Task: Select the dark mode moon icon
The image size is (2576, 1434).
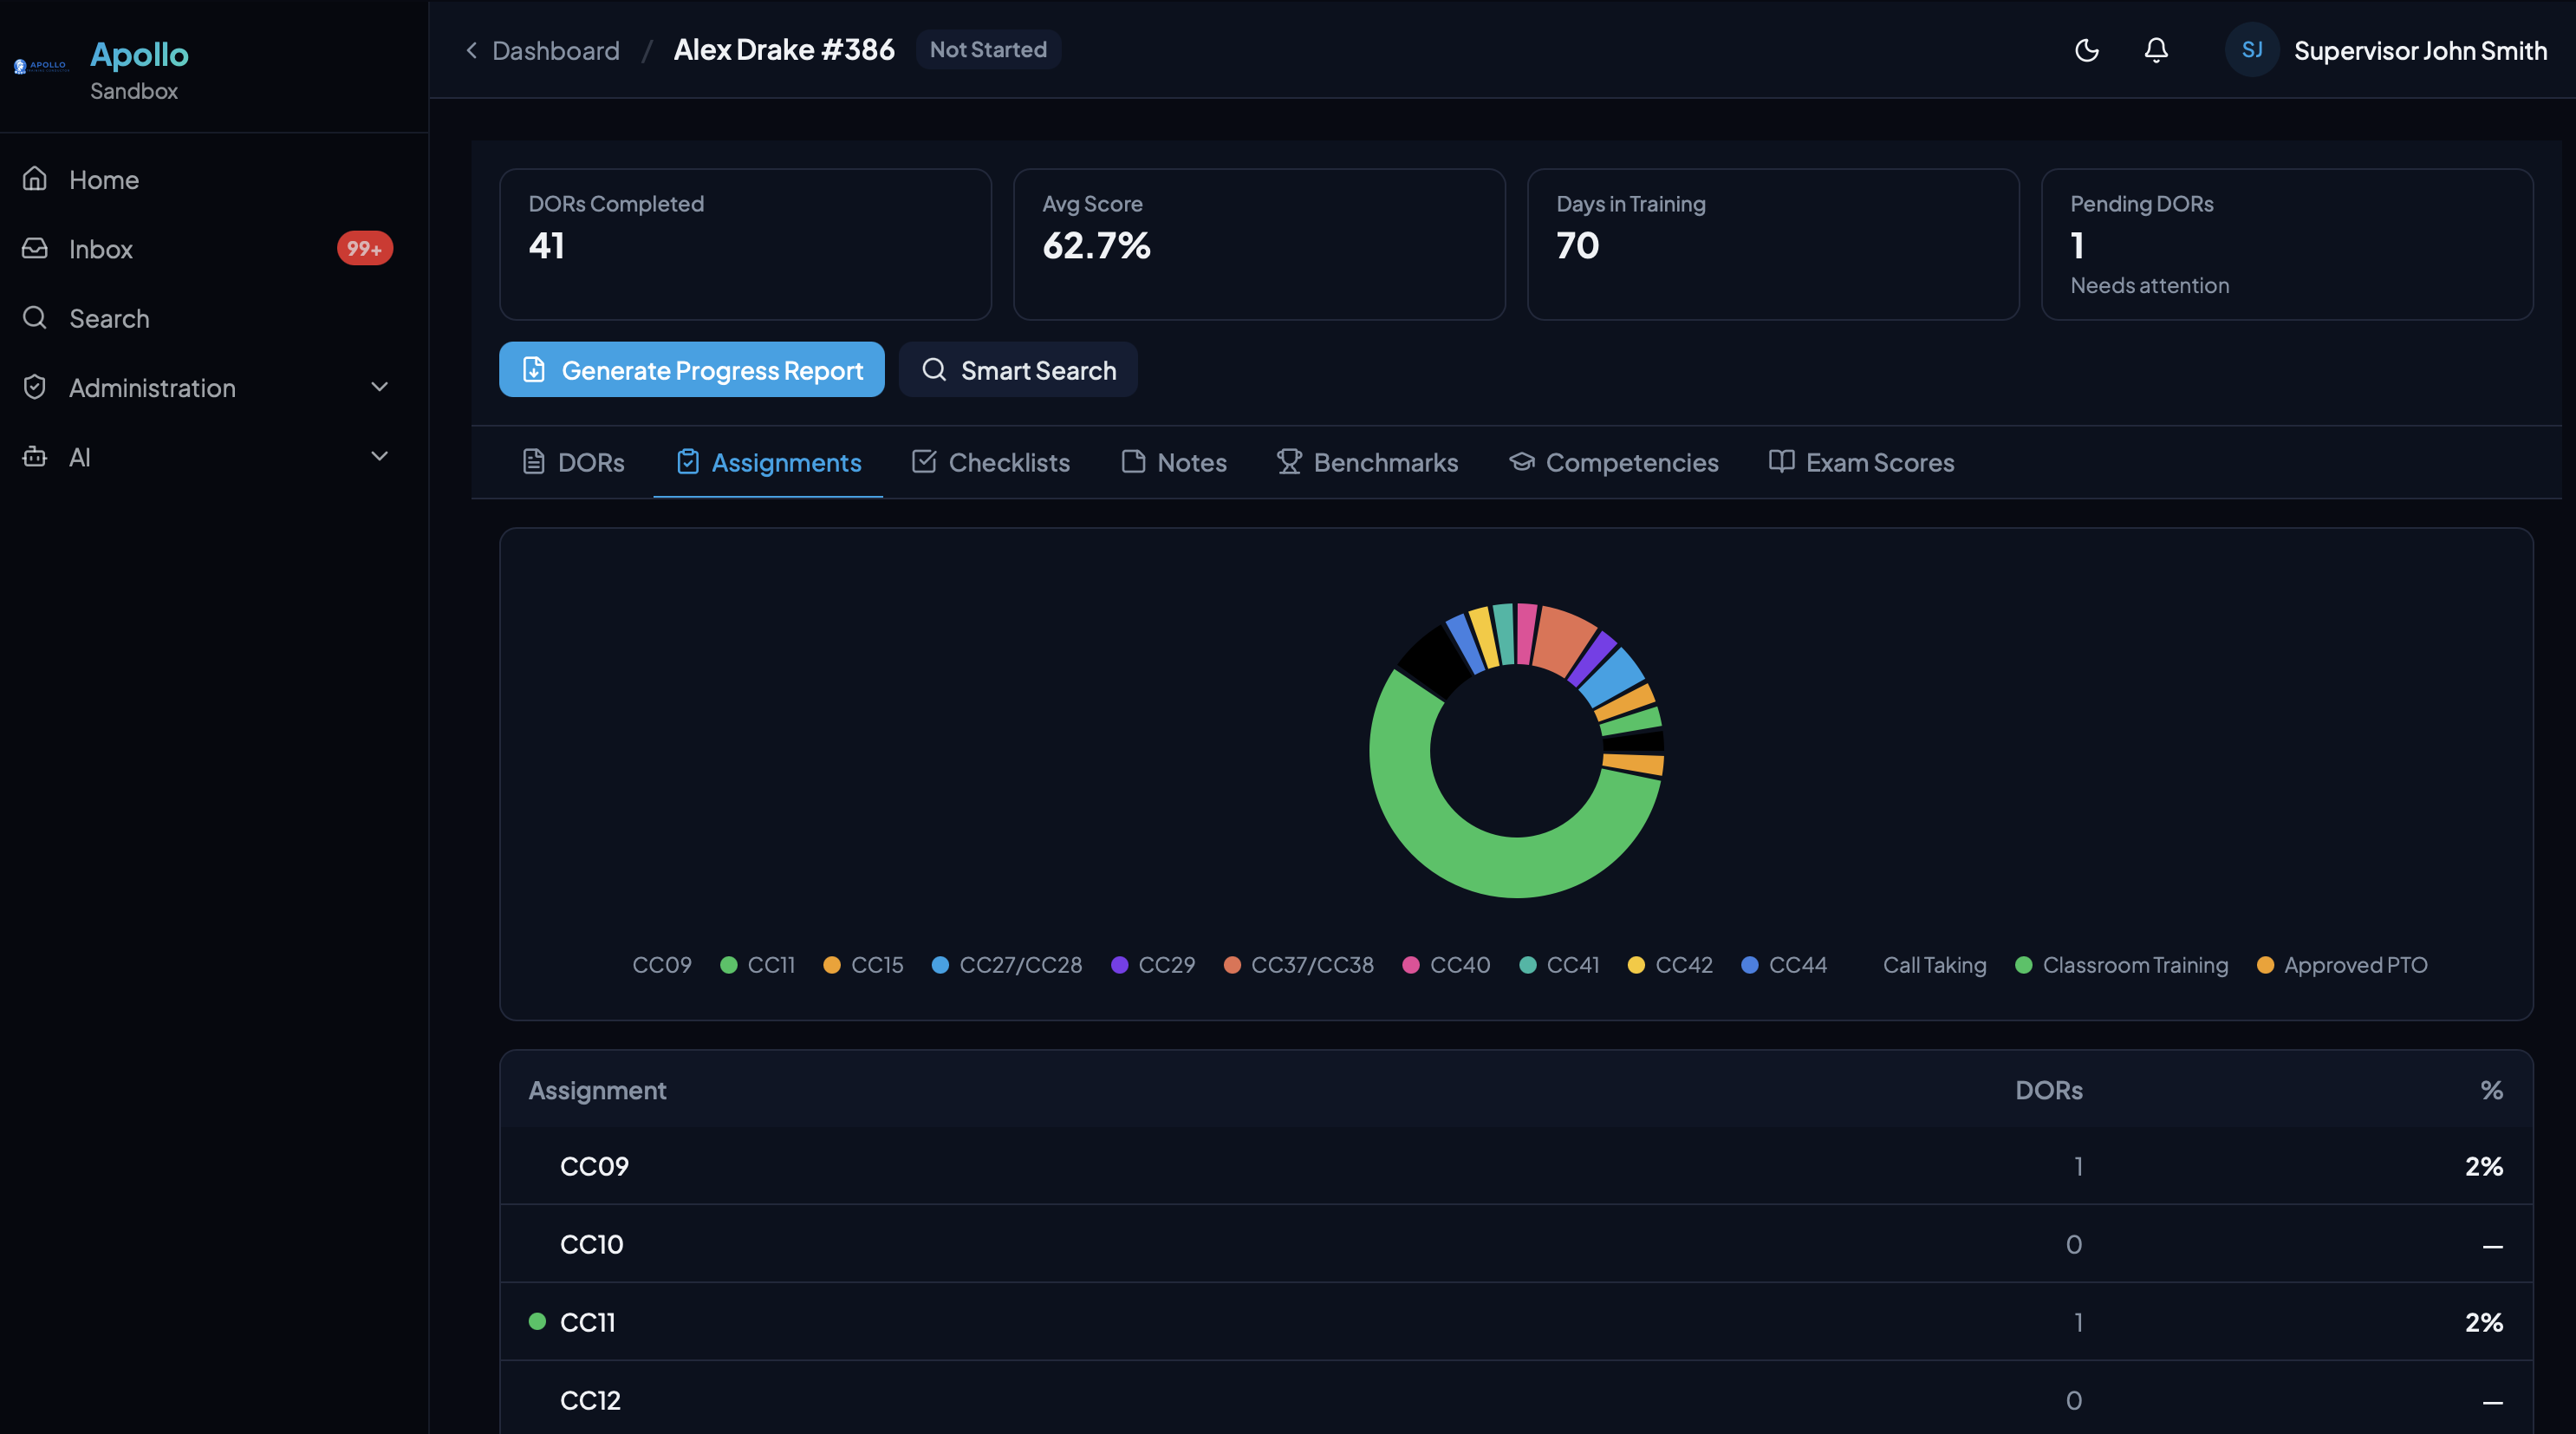Action: coord(2086,50)
